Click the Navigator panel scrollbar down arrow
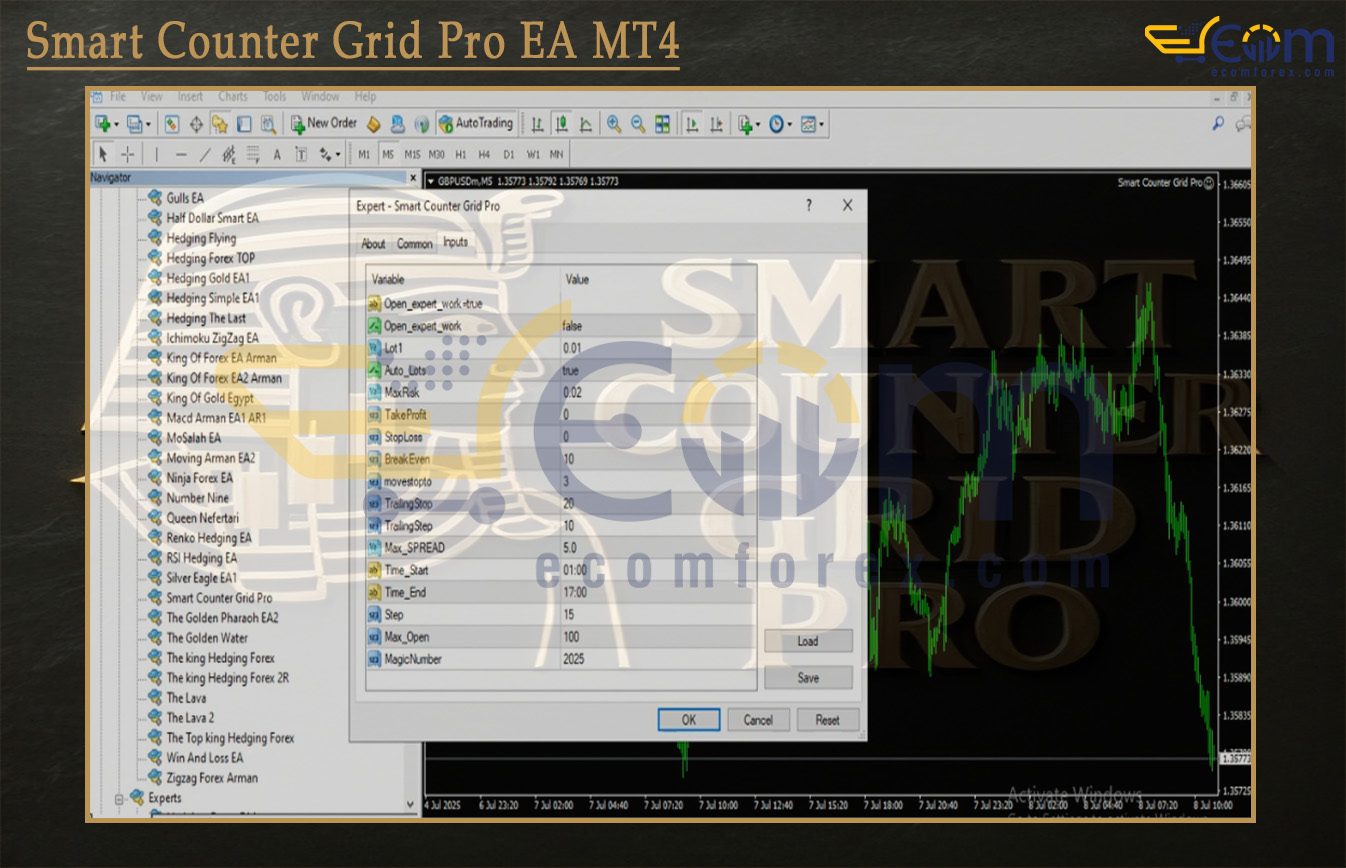The image size is (1346, 868). (x=411, y=803)
